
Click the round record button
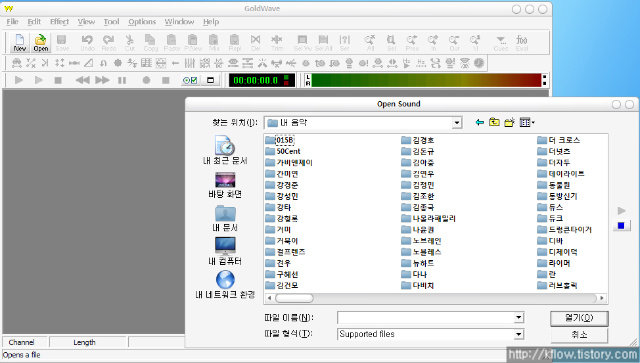[146, 80]
